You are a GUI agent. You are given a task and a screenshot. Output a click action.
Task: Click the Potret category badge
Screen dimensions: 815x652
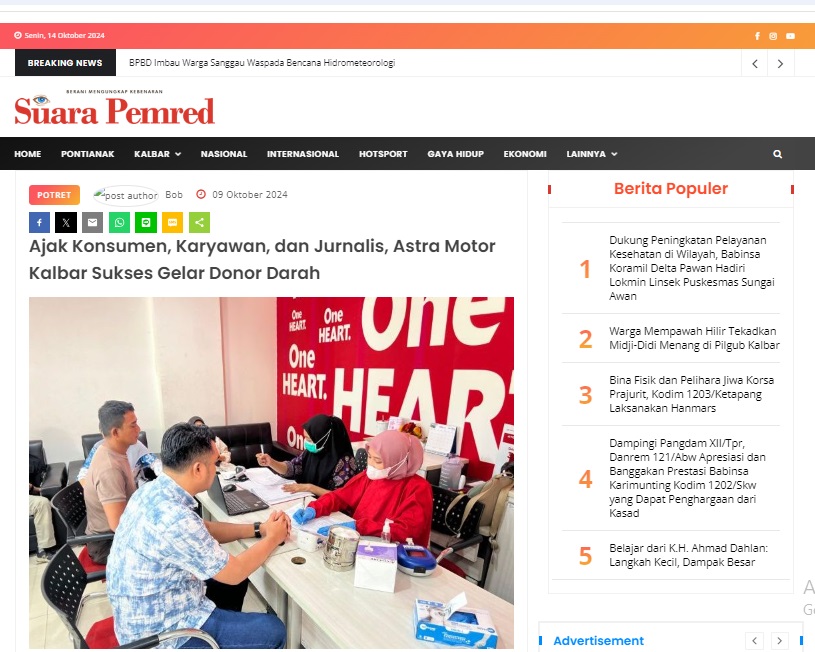54,195
